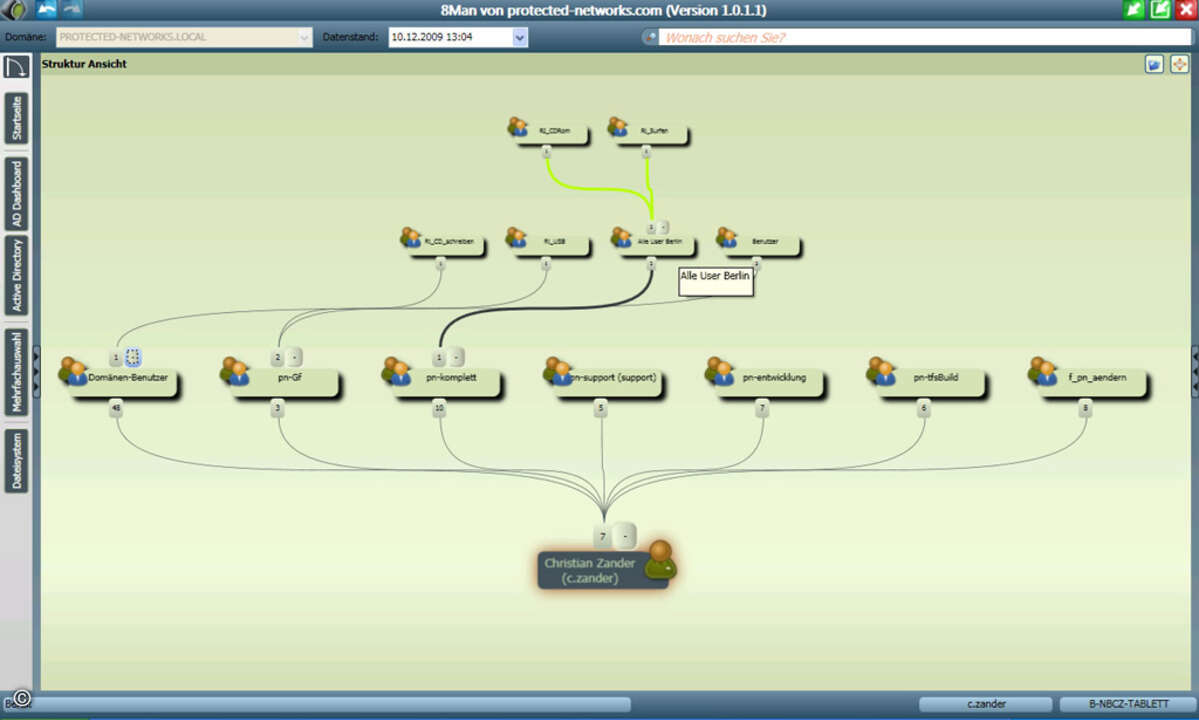The width and height of the screenshot is (1199, 720).
Task: Open the Dateisystem side tab
Action: pos(17,461)
